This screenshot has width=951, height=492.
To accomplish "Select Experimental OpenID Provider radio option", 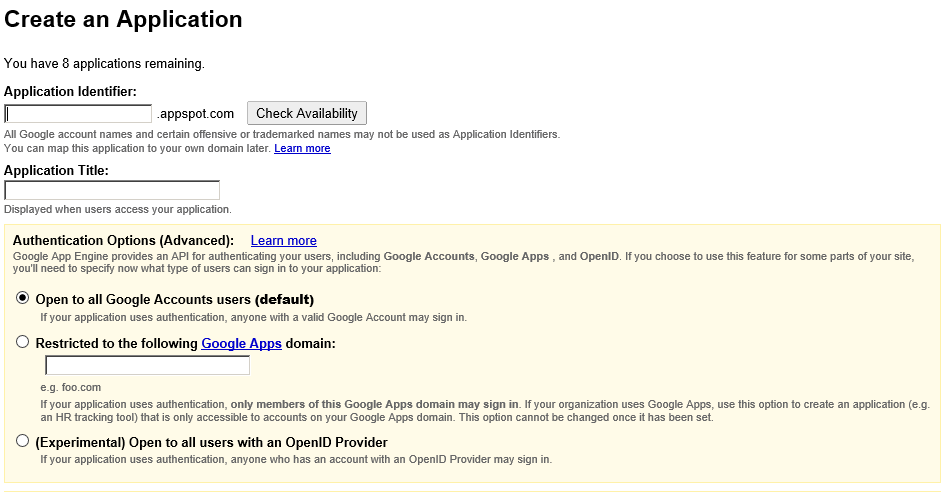I will (x=23, y=441).
